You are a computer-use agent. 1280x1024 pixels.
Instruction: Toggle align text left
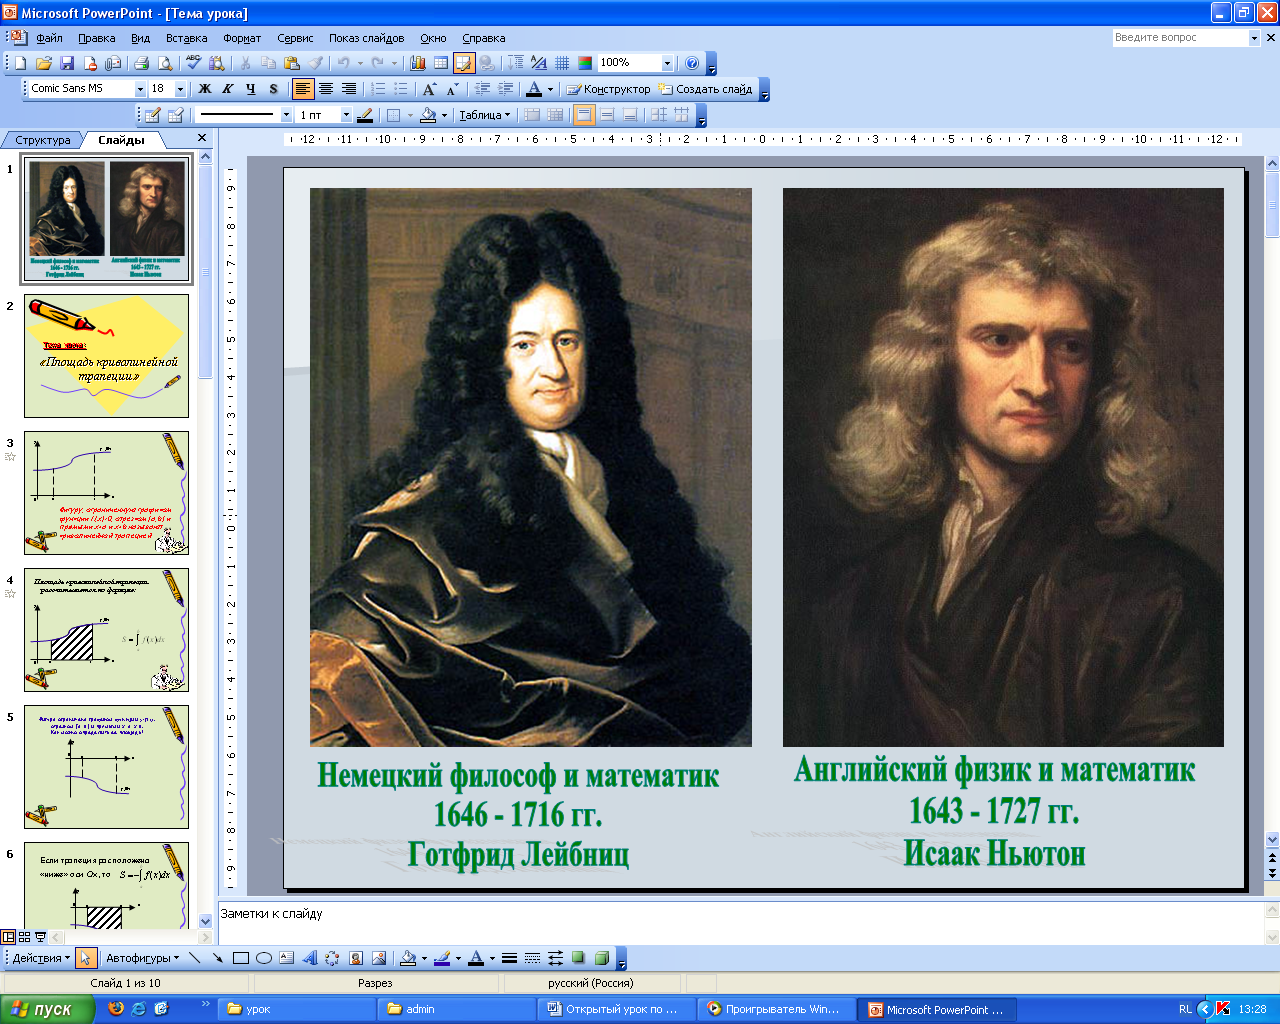(303, 89)
